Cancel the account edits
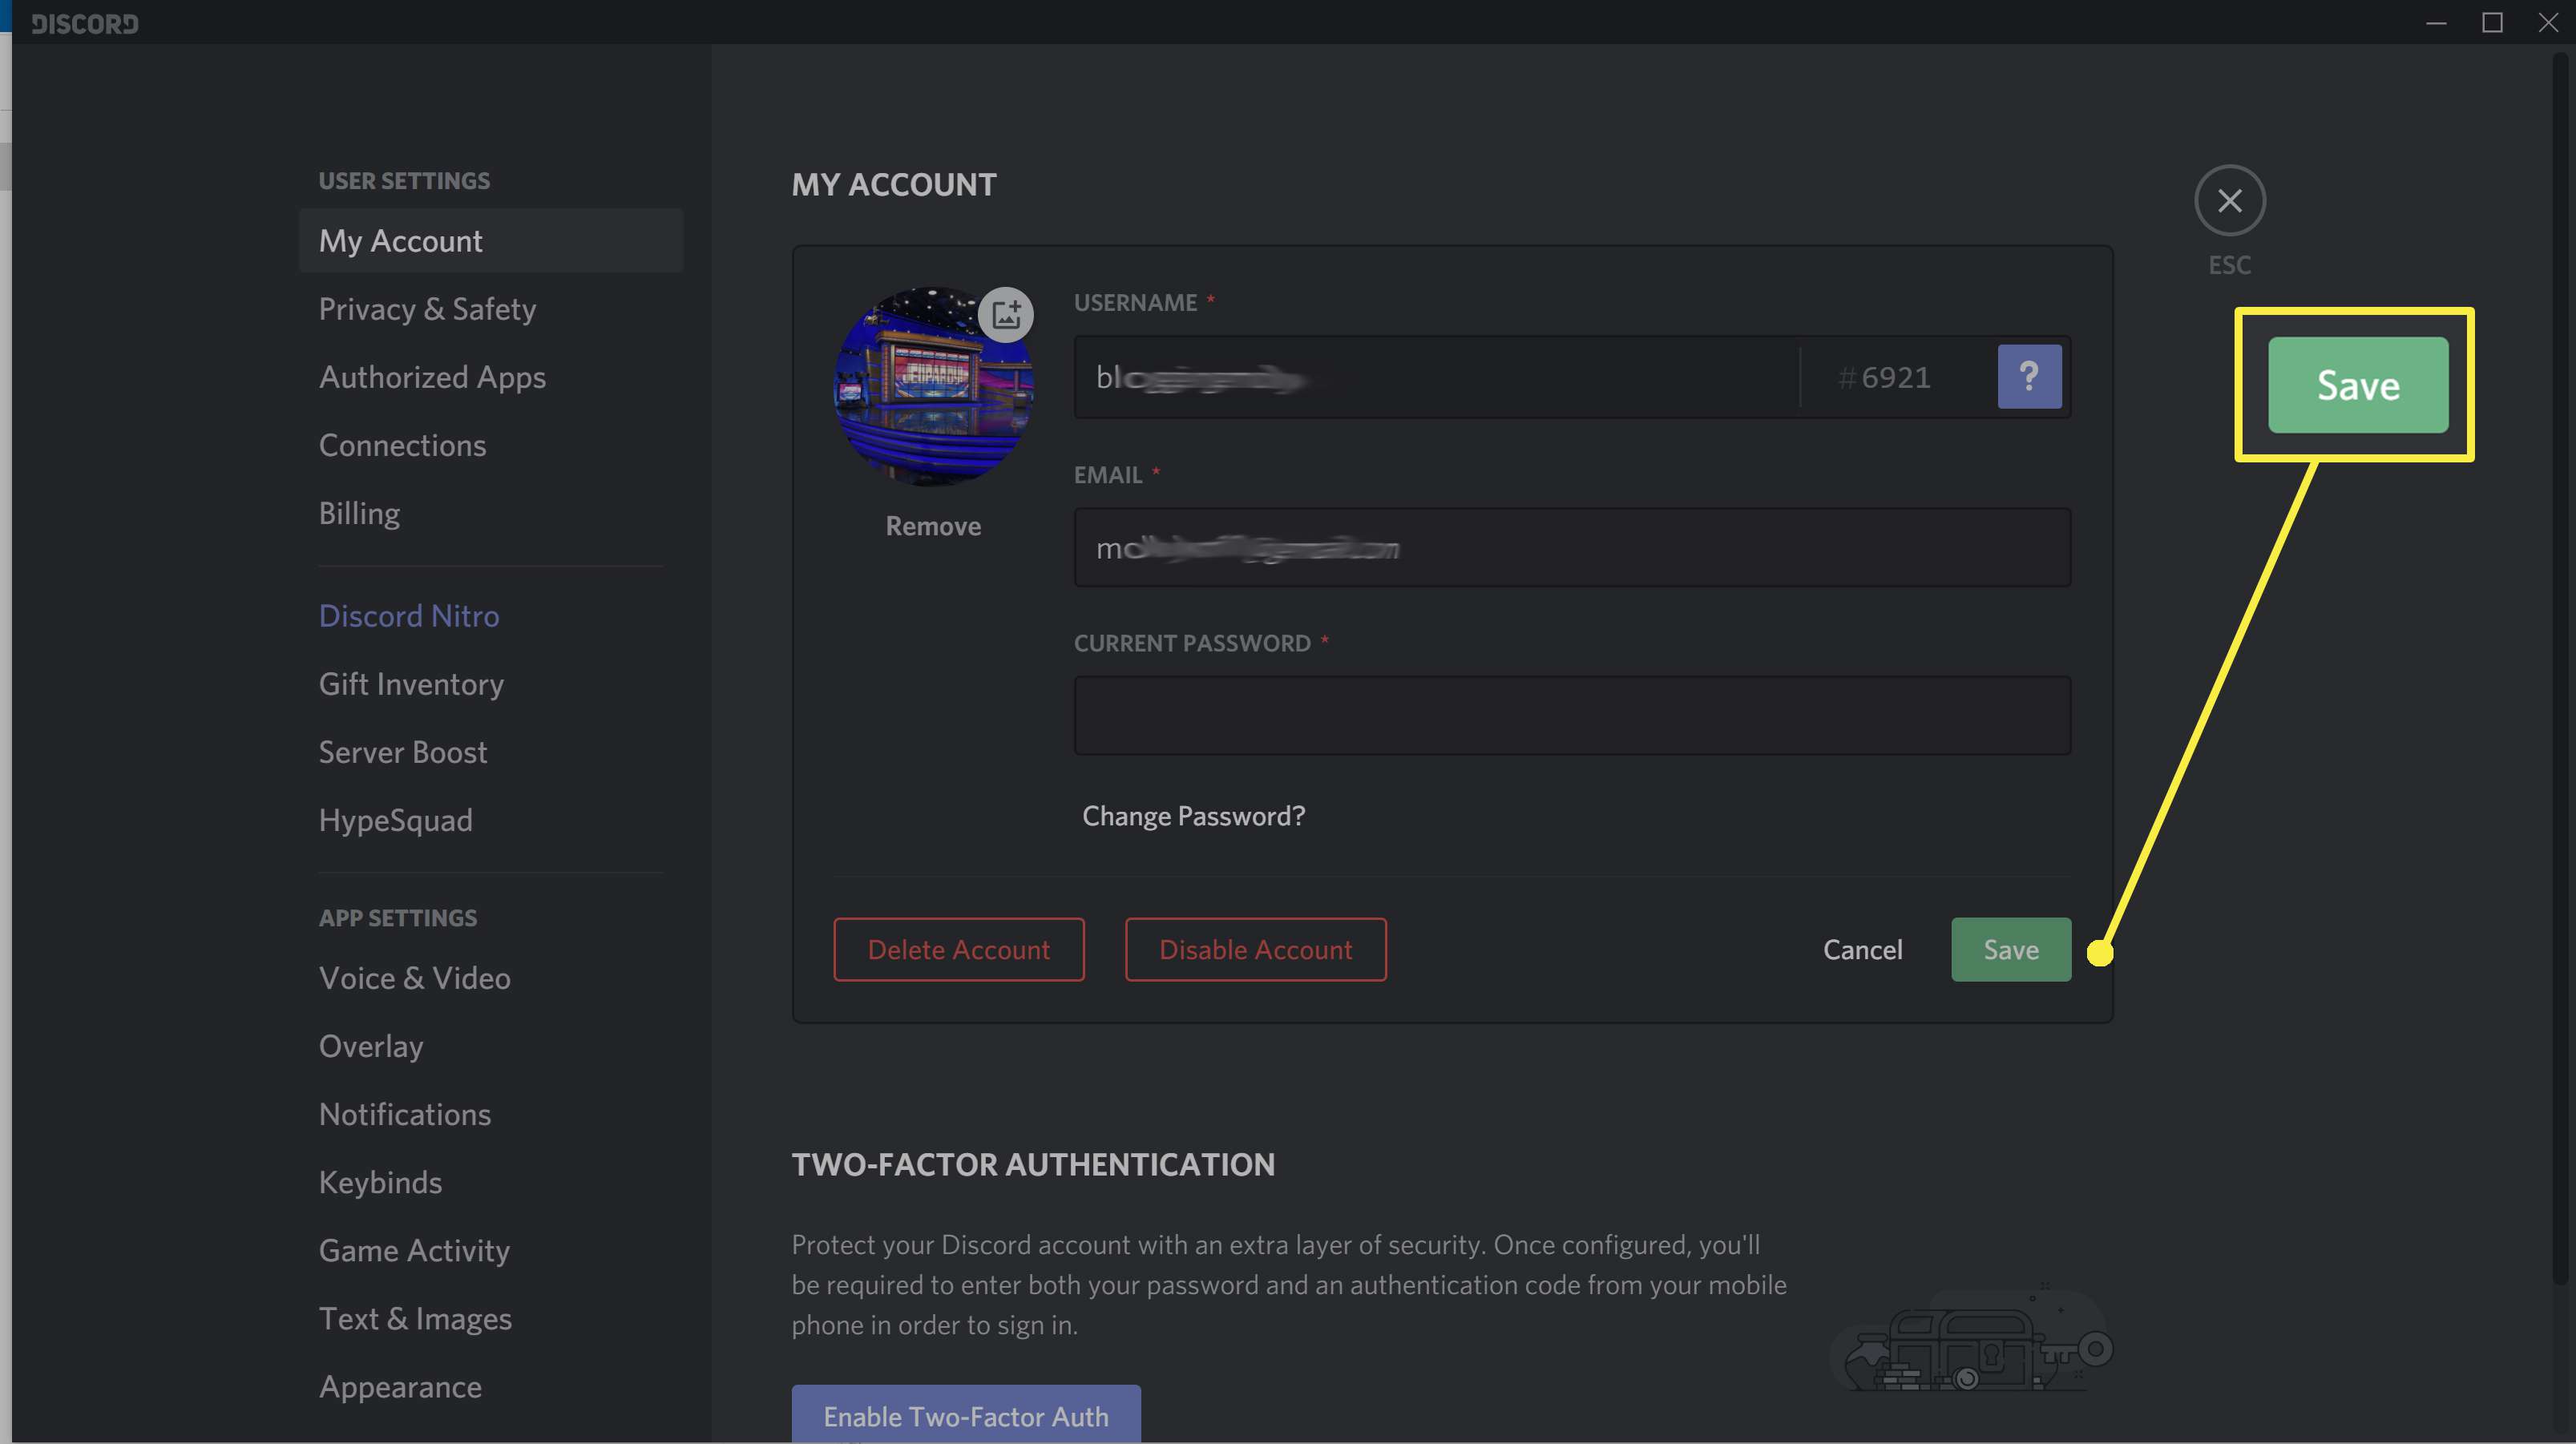The width and height of the screenshot is (2576, 1444). click(x=1862, y=949)
